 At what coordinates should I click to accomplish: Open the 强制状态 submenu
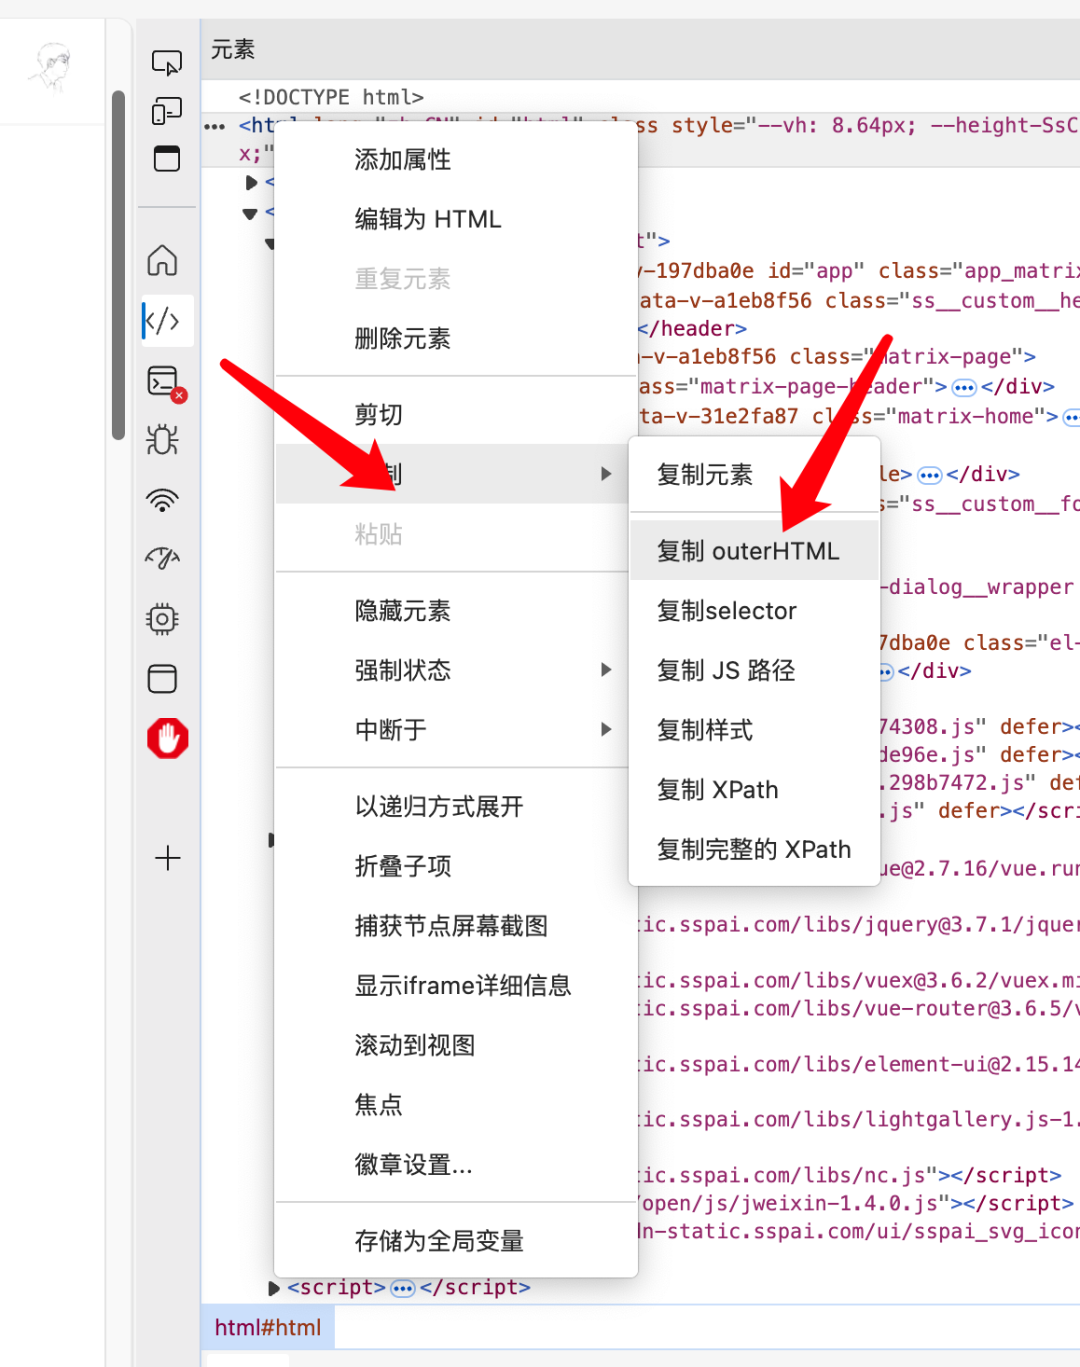pyautogui.click(x=456, y=670)
